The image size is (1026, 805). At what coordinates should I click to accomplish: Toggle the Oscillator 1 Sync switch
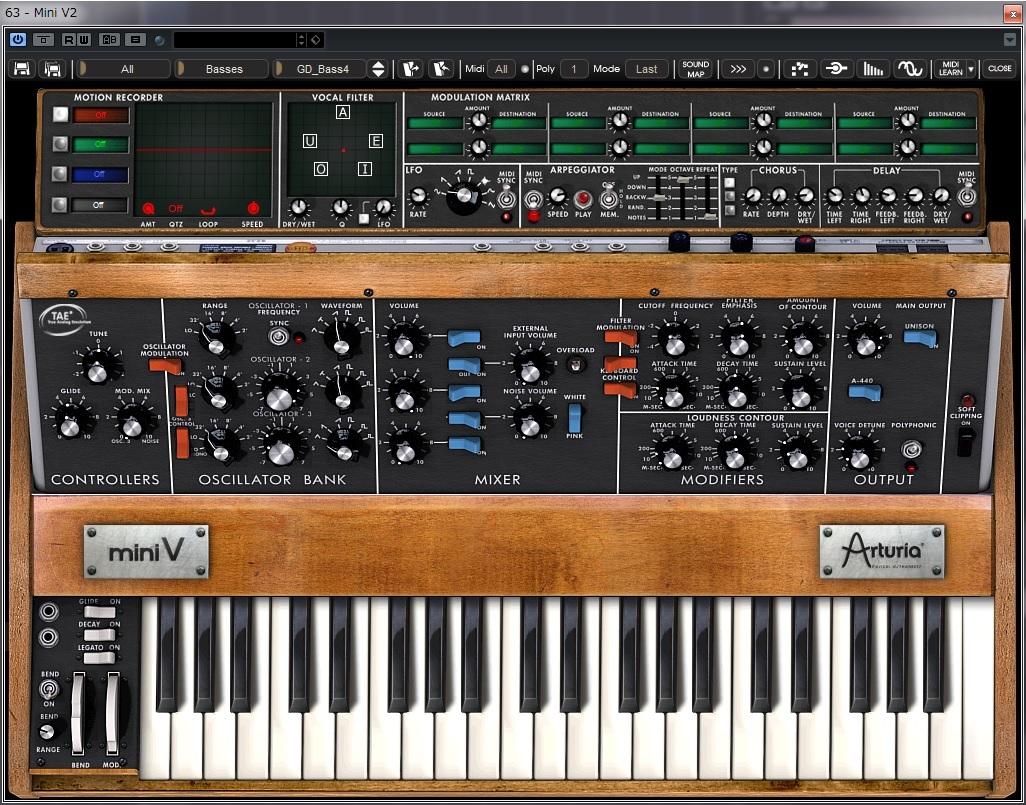[279, 337]
